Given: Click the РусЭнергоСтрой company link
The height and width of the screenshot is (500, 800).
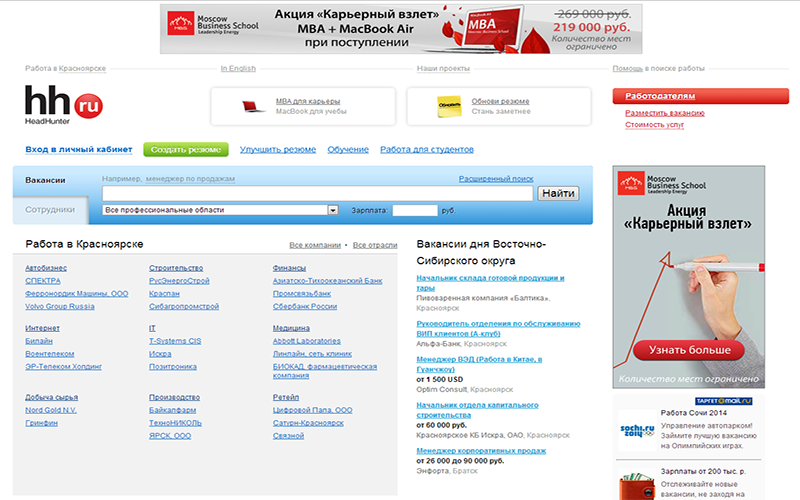Looking at the screenshot, I should coord(179,281).
